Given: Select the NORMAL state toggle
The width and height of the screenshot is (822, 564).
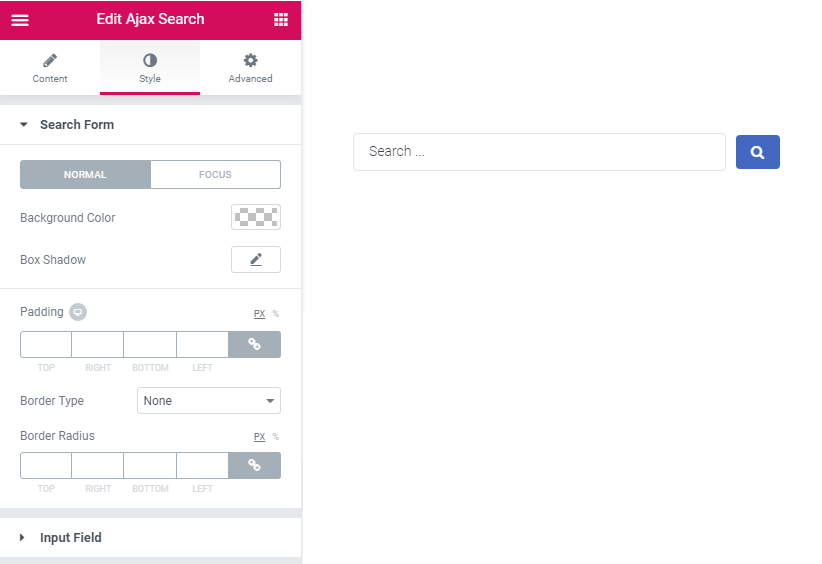Looking at the screenshot, I should coord(85,175).
